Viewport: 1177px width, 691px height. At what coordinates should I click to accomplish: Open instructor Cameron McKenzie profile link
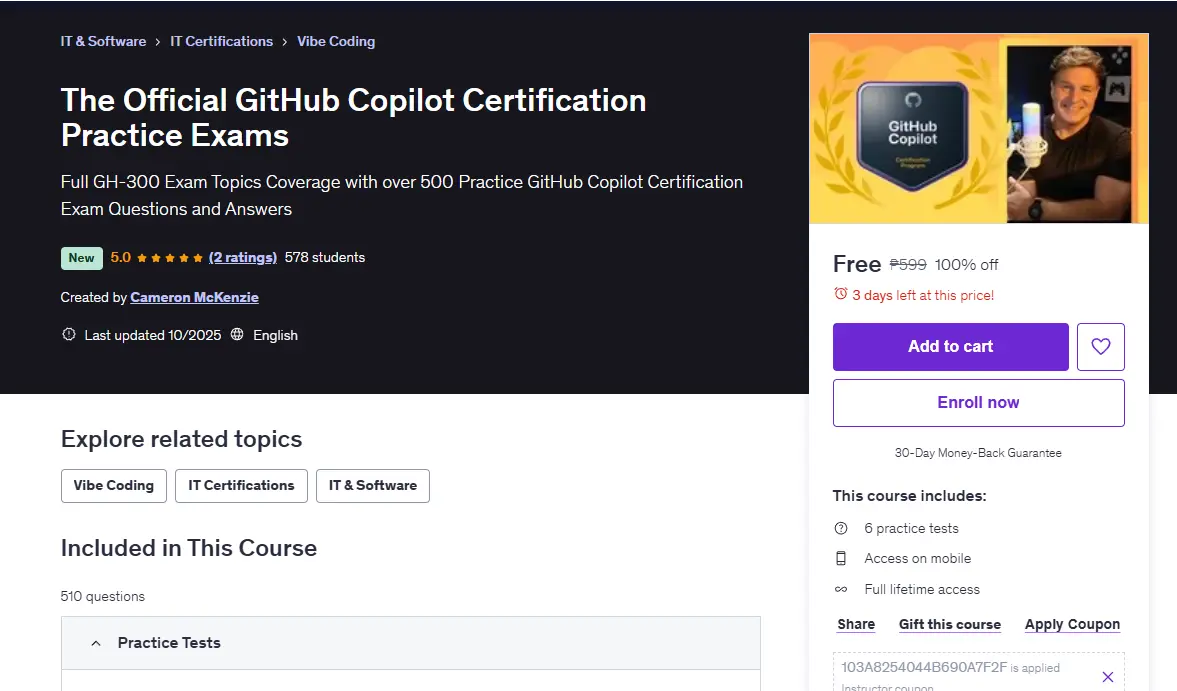point(194,297)
